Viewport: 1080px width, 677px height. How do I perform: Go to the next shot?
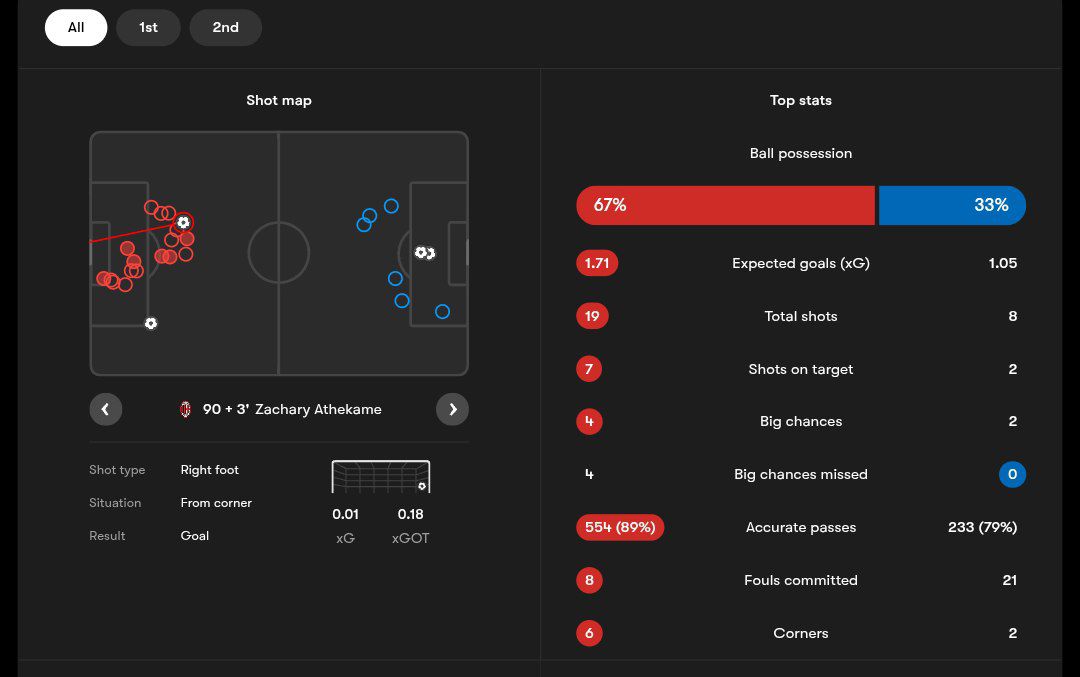pos(452,409)
